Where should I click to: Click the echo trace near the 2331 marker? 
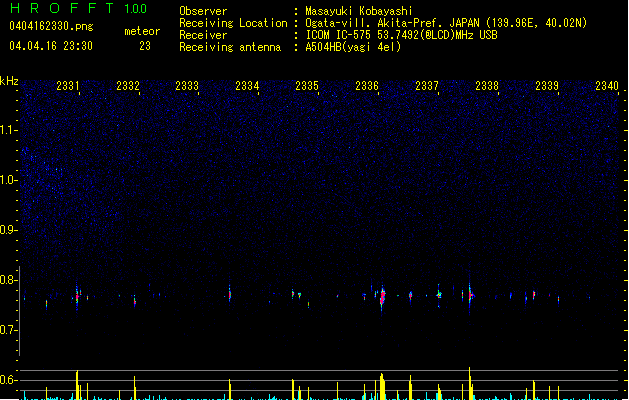(x=77, y=297)
